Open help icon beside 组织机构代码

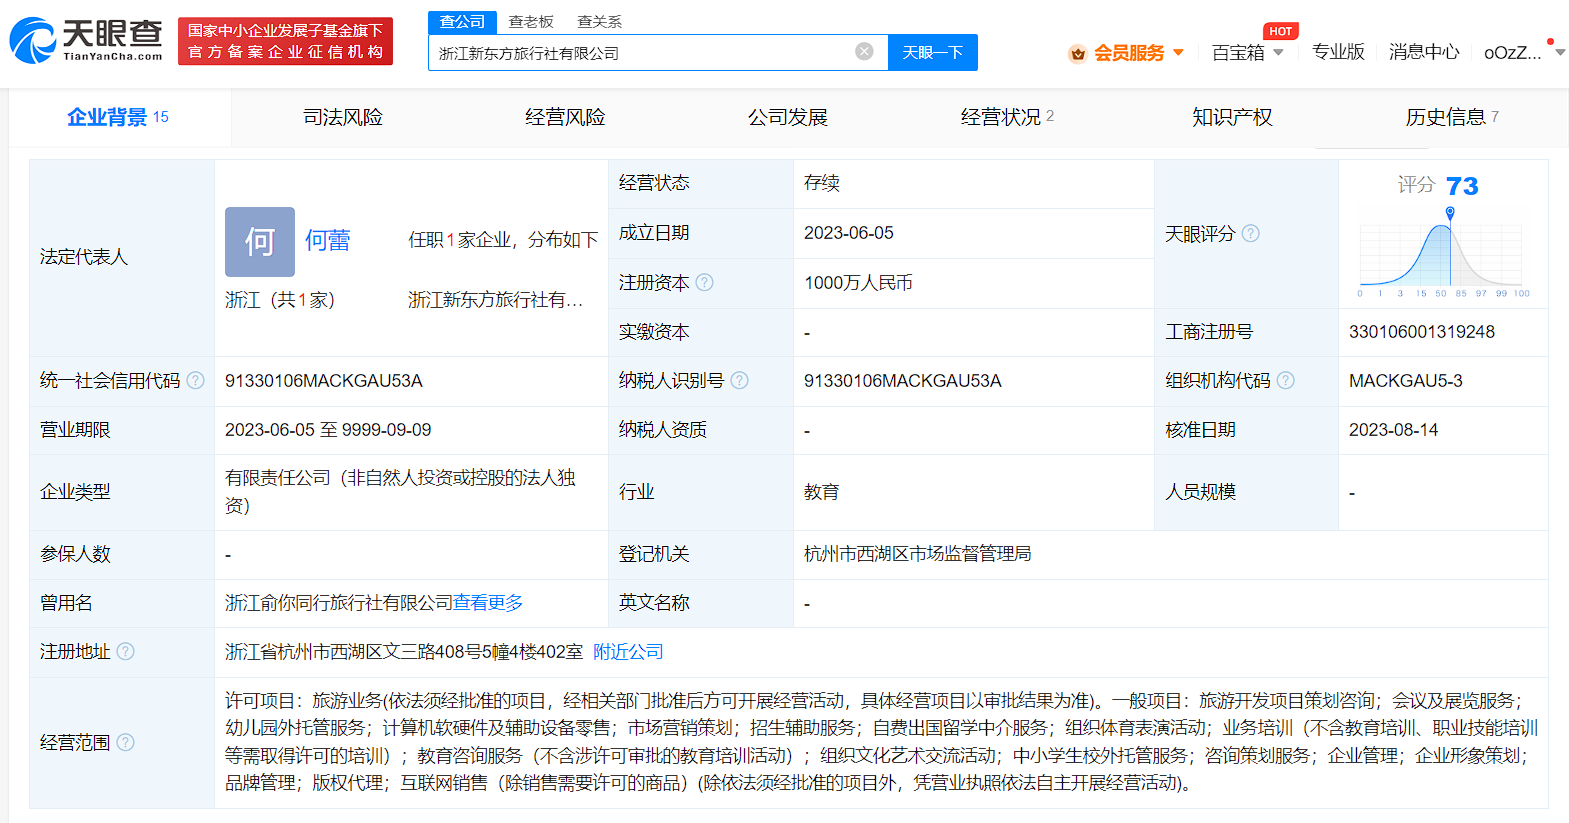coord(1286,380)
